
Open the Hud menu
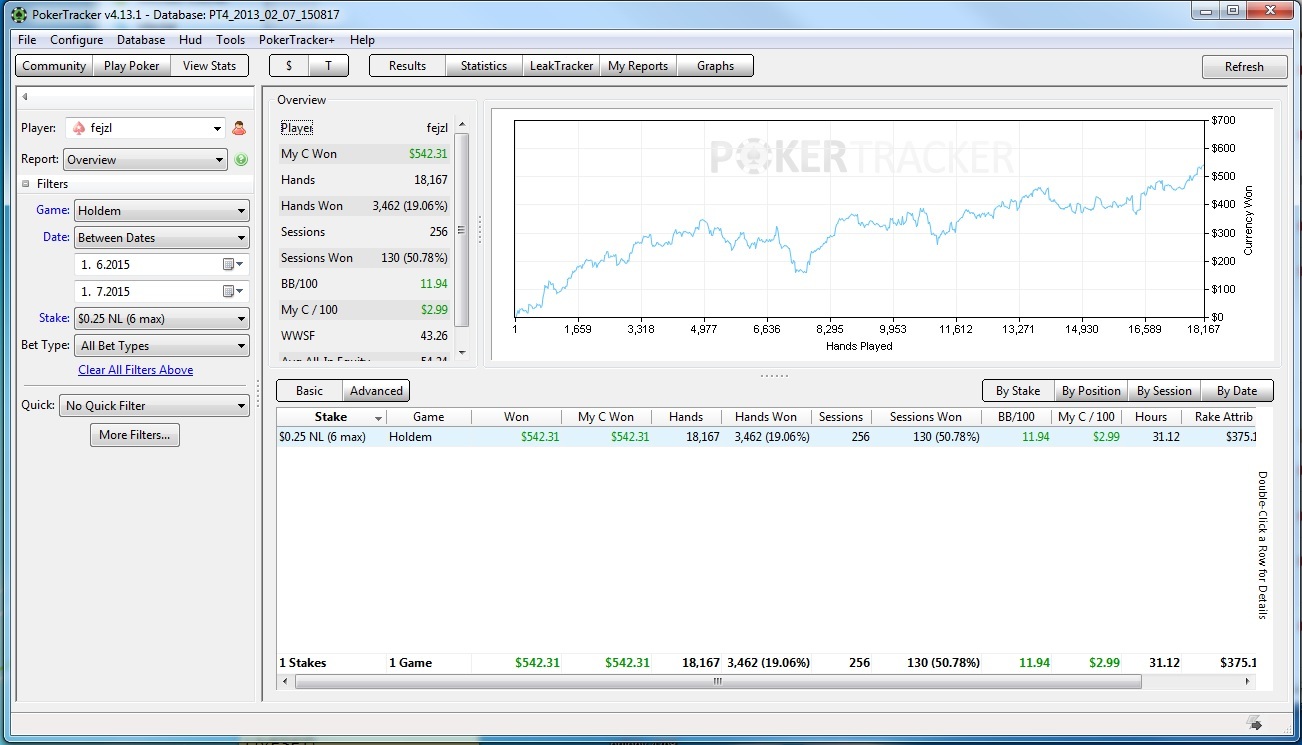pos(190,40)
